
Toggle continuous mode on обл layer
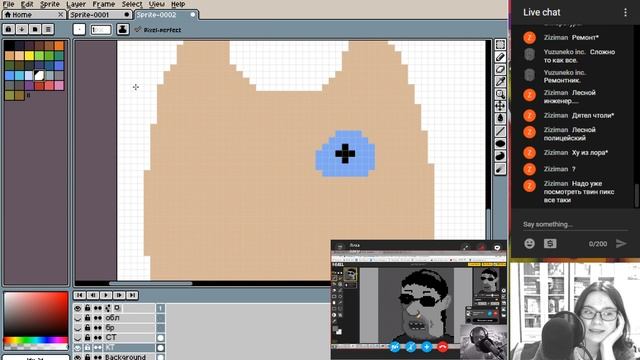point(98,318)
